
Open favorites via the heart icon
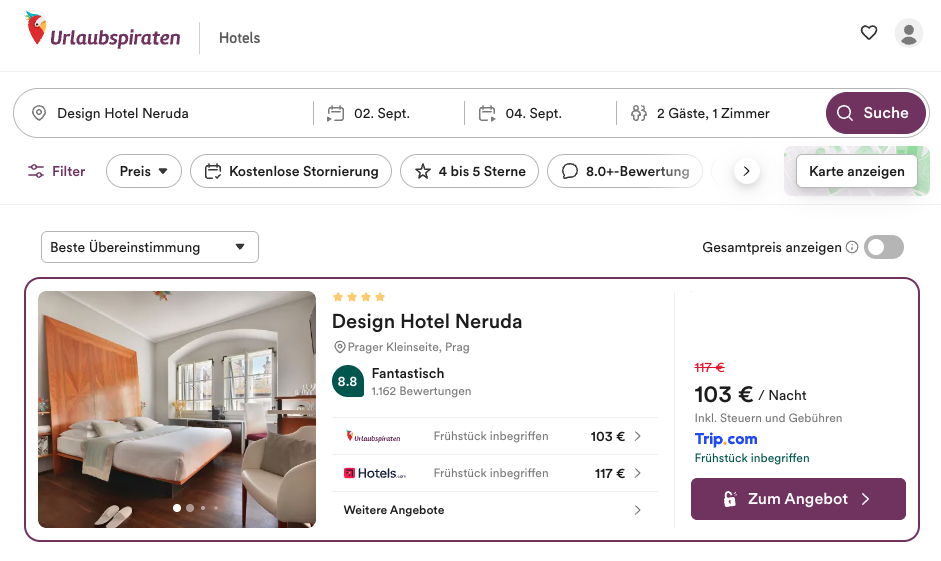click(x=868, y=32)
